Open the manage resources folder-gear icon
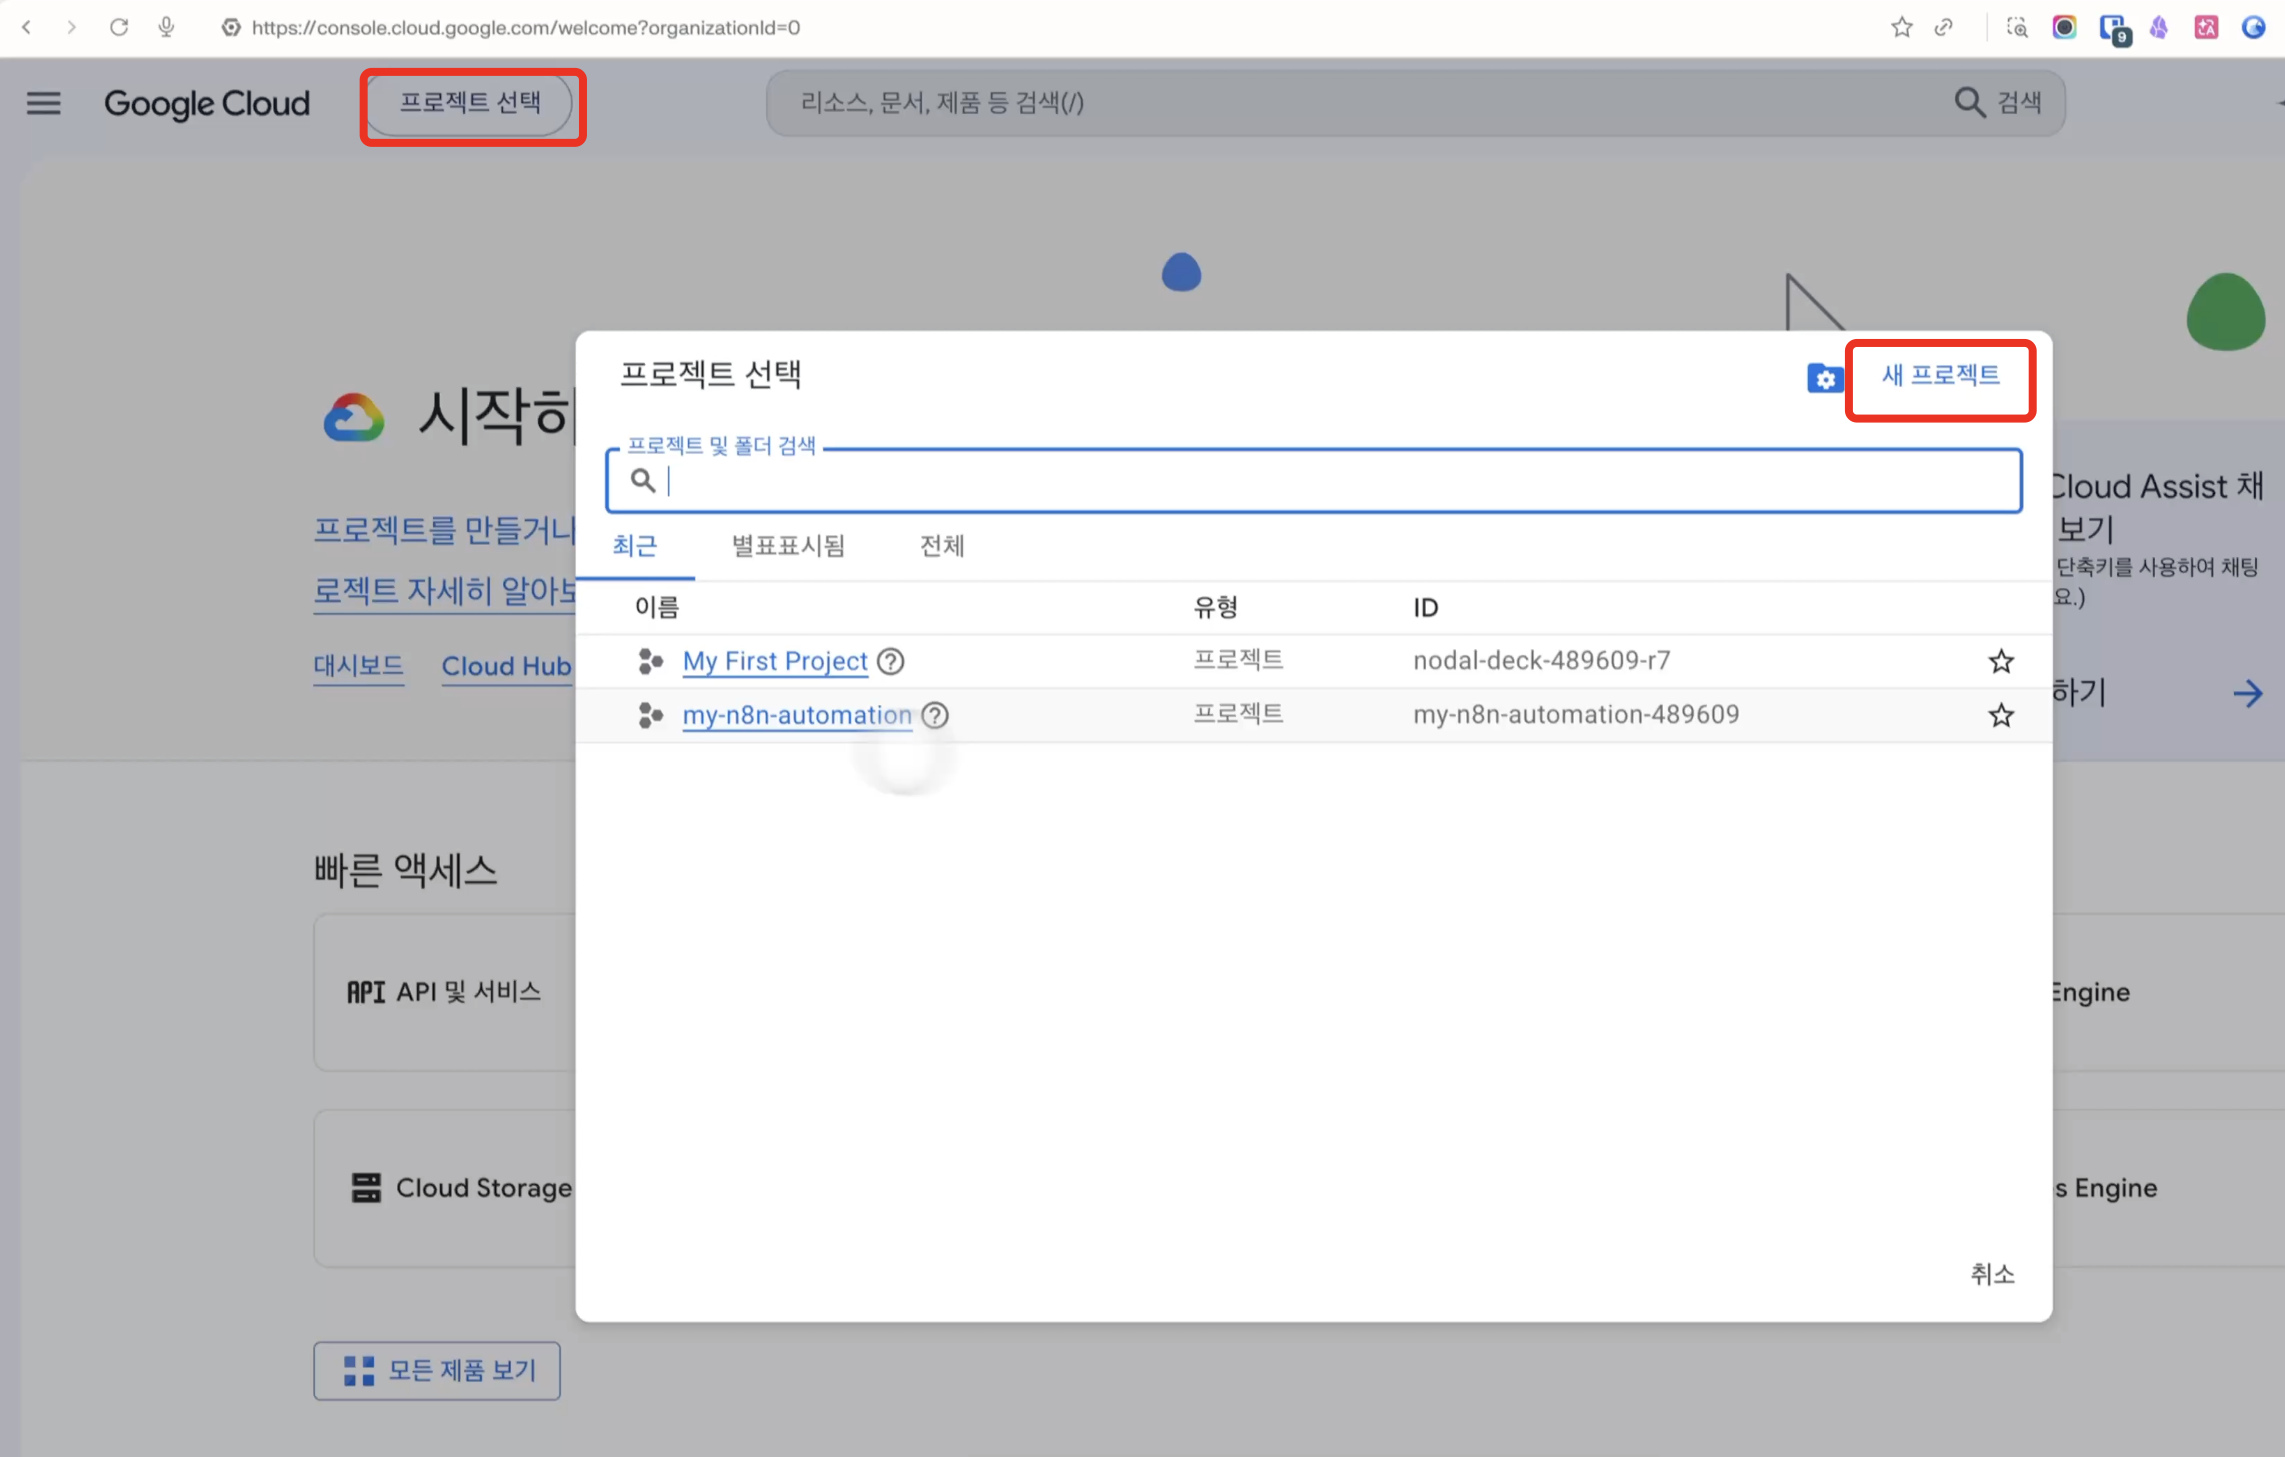2285x1457 pixels. (1825, 378)
